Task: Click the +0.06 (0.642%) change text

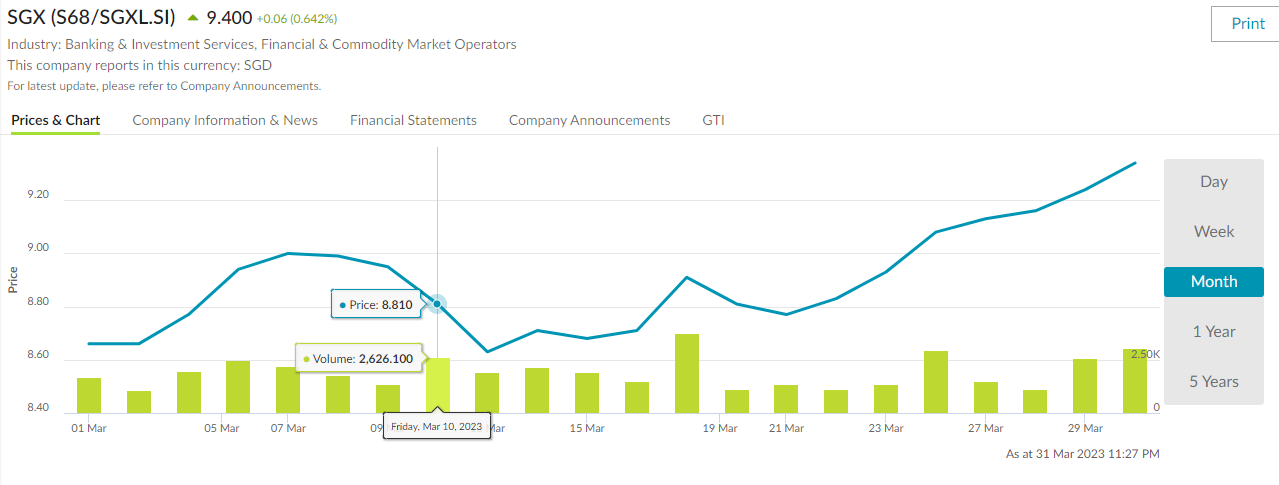Action: [297, 19]
